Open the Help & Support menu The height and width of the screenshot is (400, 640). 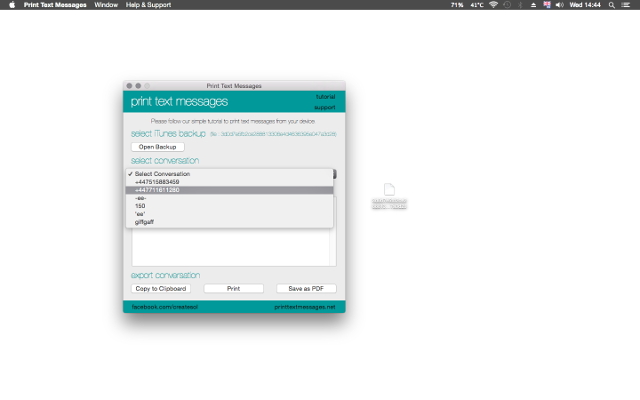click(x=148, y=5)
